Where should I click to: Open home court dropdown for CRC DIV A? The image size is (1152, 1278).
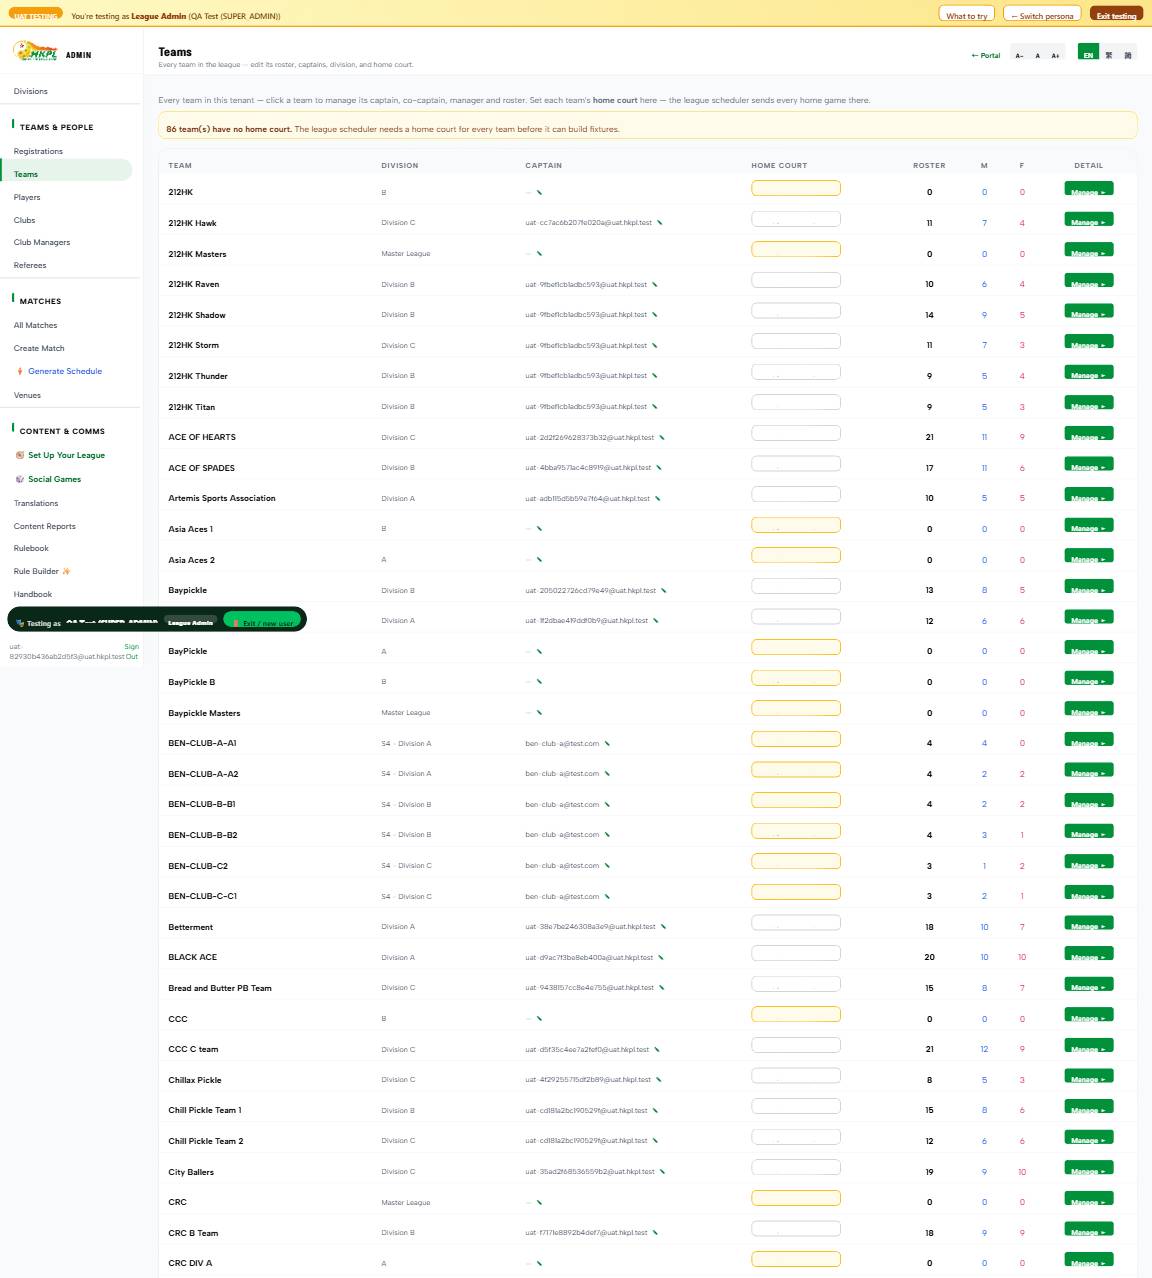(x=796, y=1259)
